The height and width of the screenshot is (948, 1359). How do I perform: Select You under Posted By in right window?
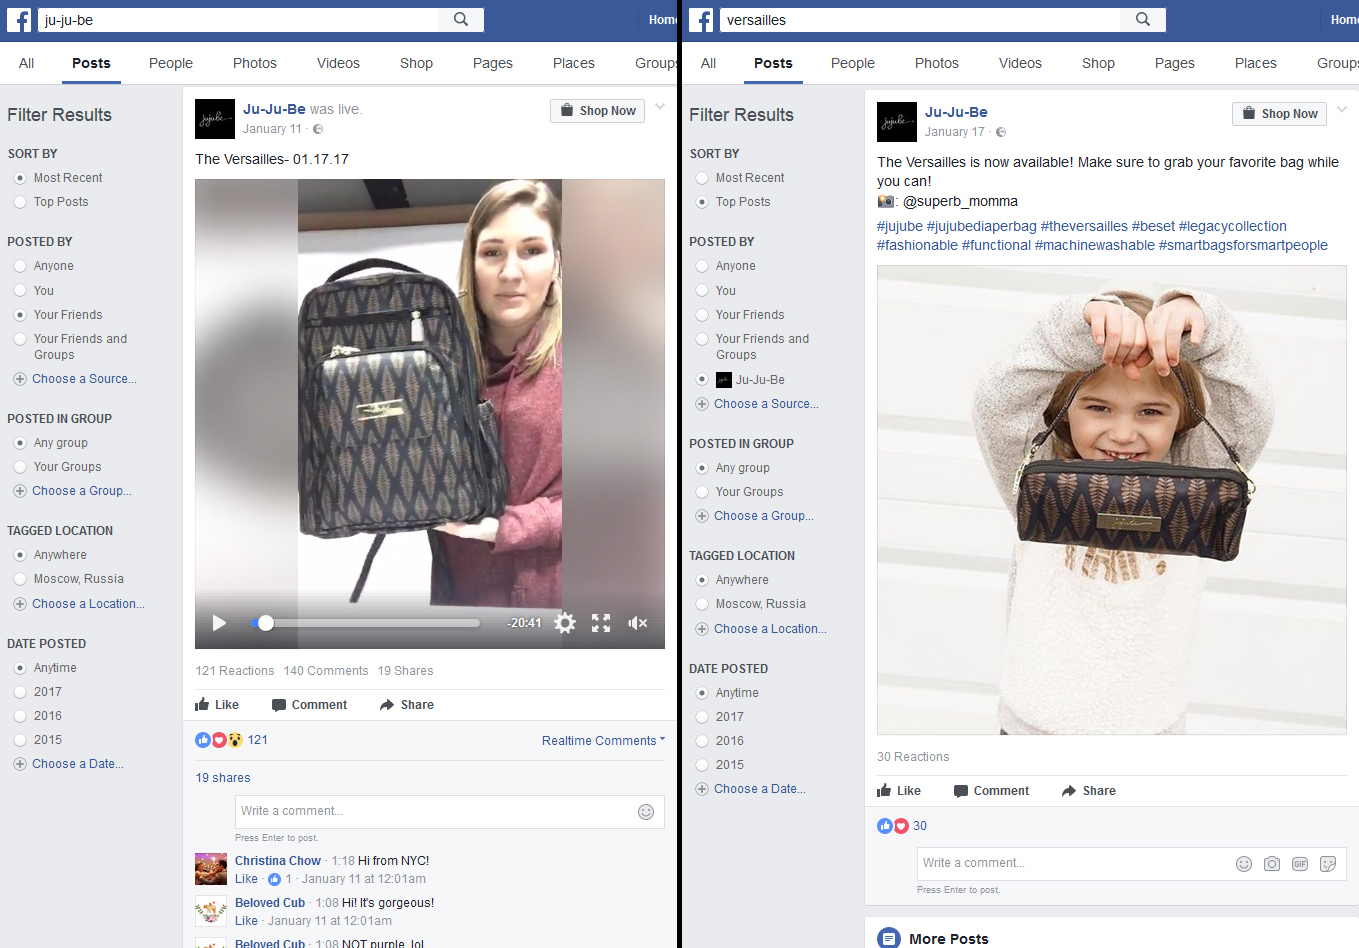point(702,291)
